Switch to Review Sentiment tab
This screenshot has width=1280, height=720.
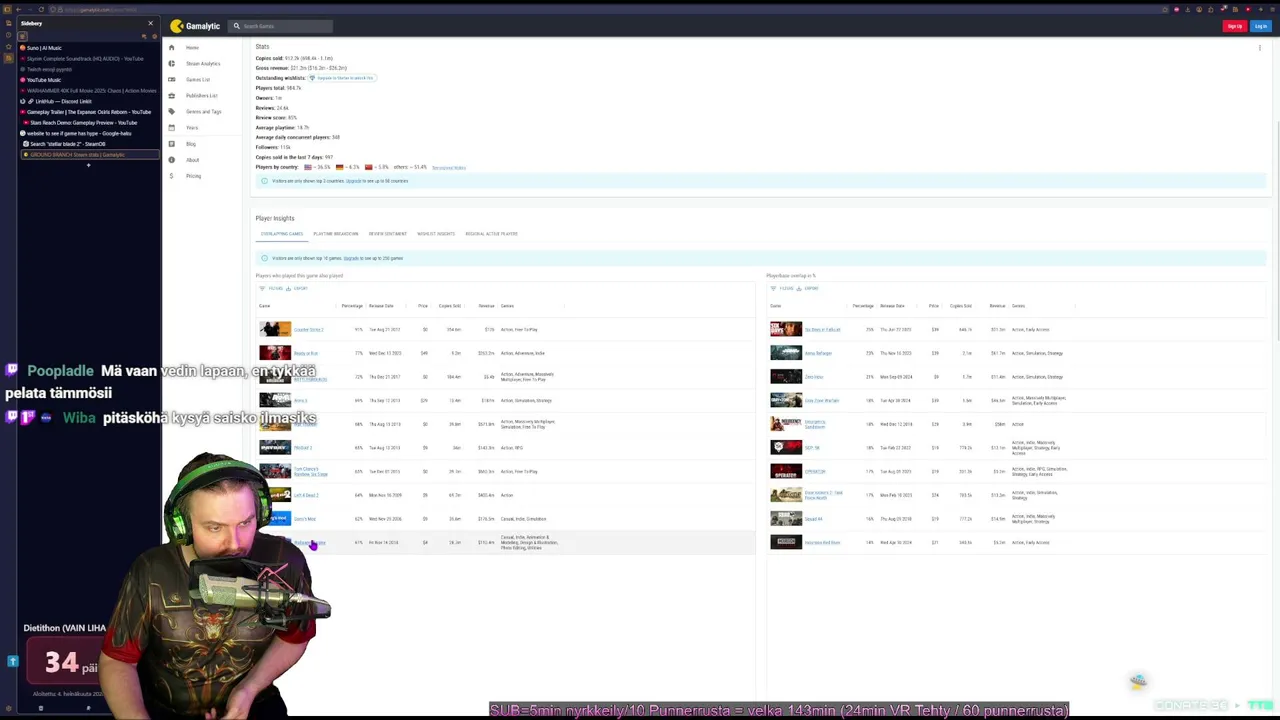pos(388,234)
